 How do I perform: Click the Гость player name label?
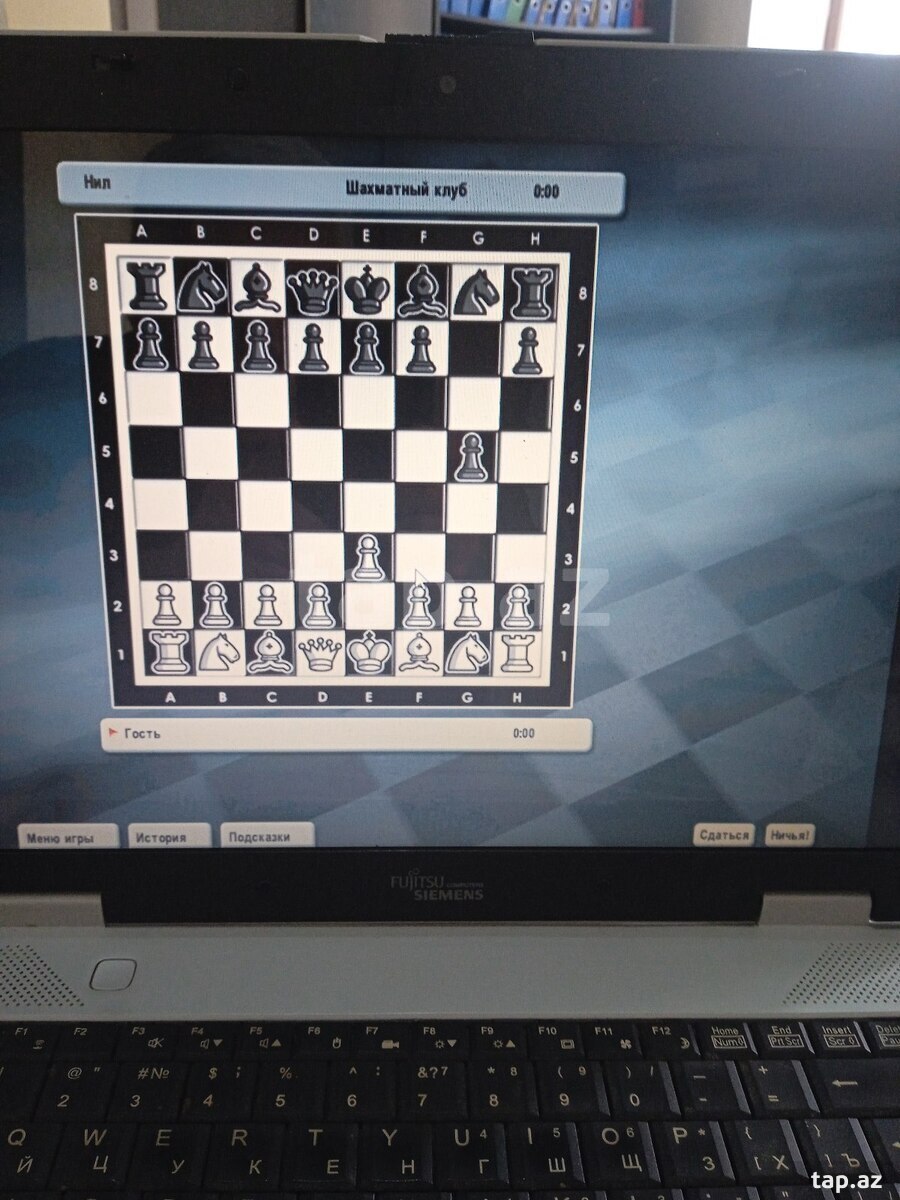tap(142, 733)
